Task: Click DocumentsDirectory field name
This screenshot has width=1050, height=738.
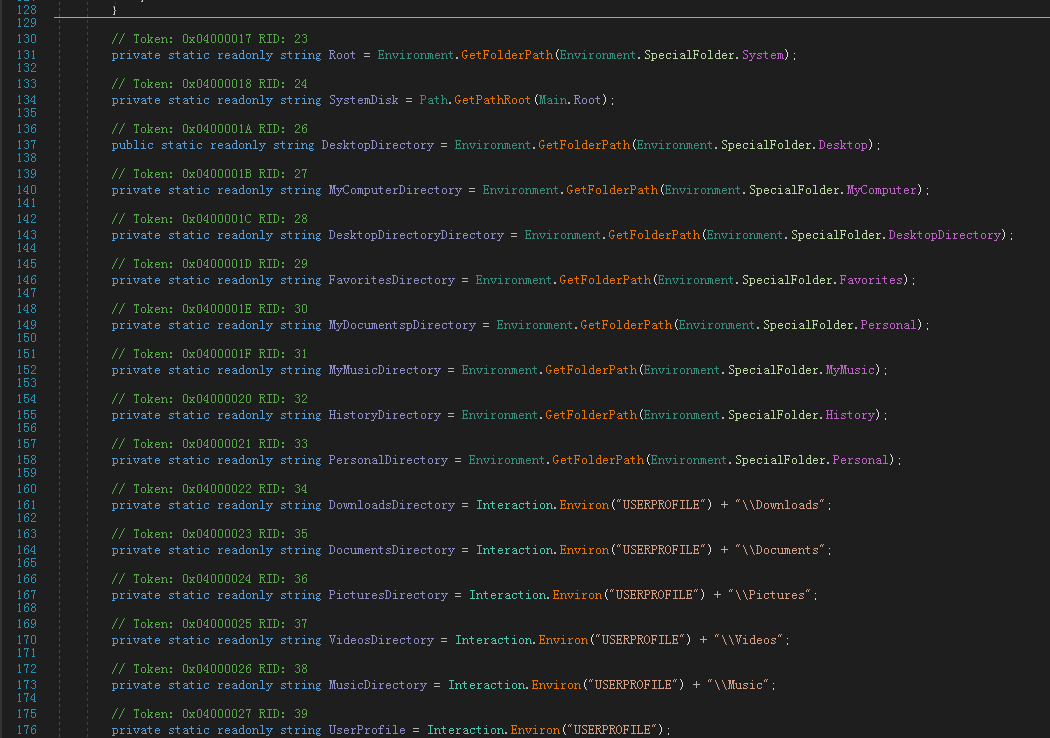Action: (391, 550)
